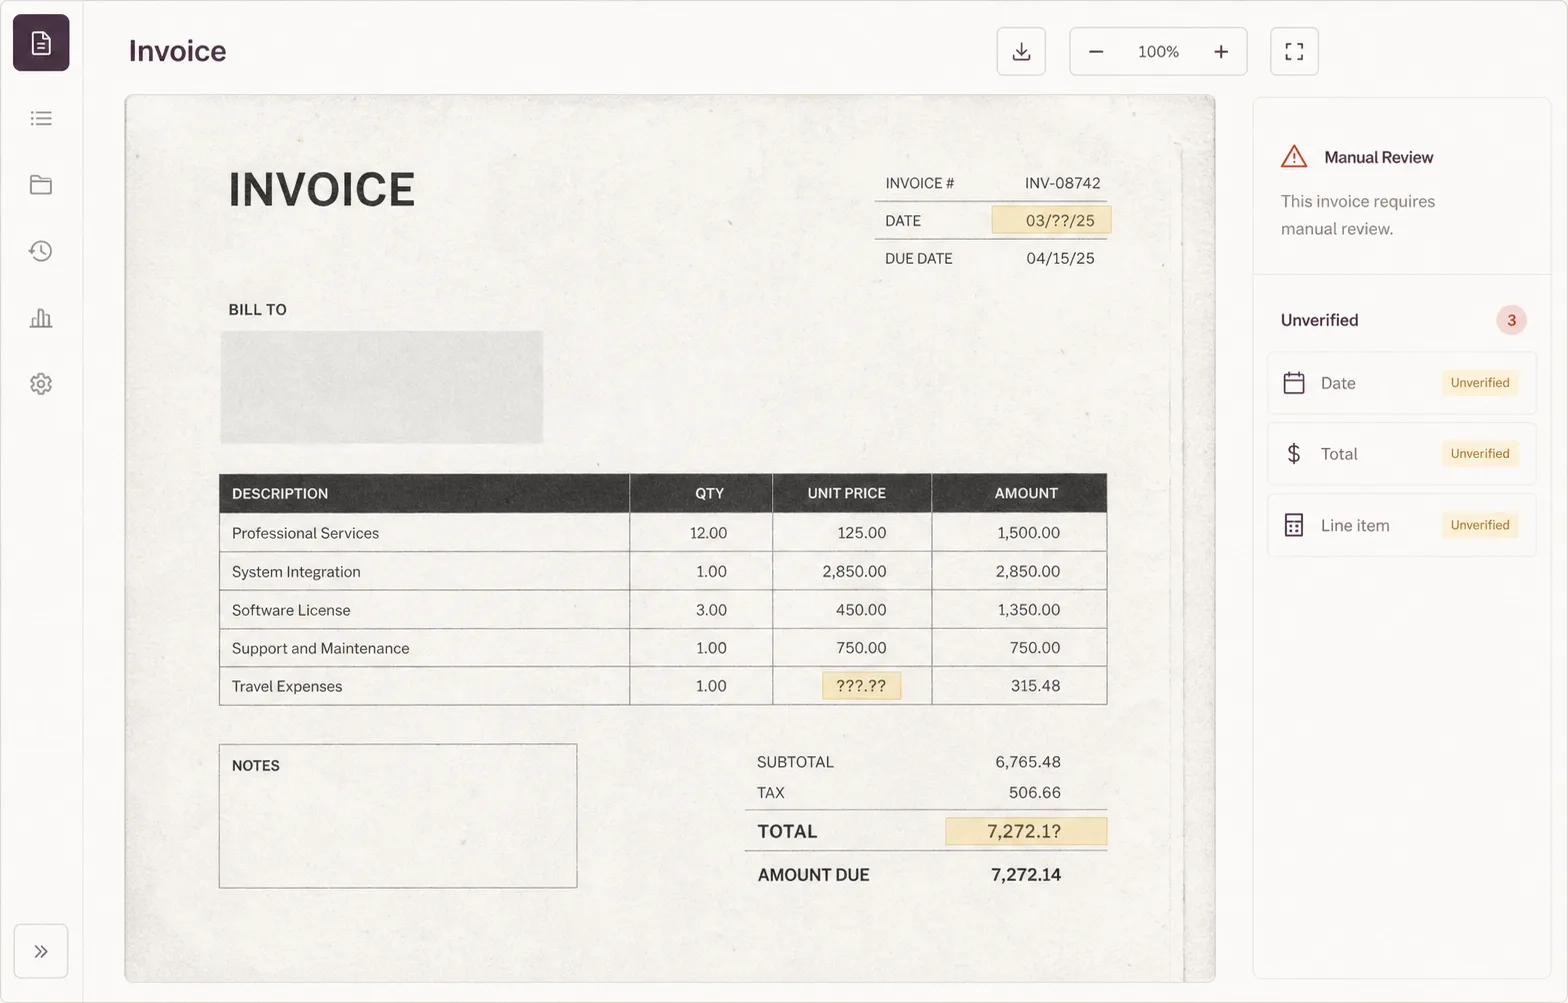1568x1003 pixels.
Task: Open the document icon in the sidebar
Action: pyautogui.click(x=41, y=43)
